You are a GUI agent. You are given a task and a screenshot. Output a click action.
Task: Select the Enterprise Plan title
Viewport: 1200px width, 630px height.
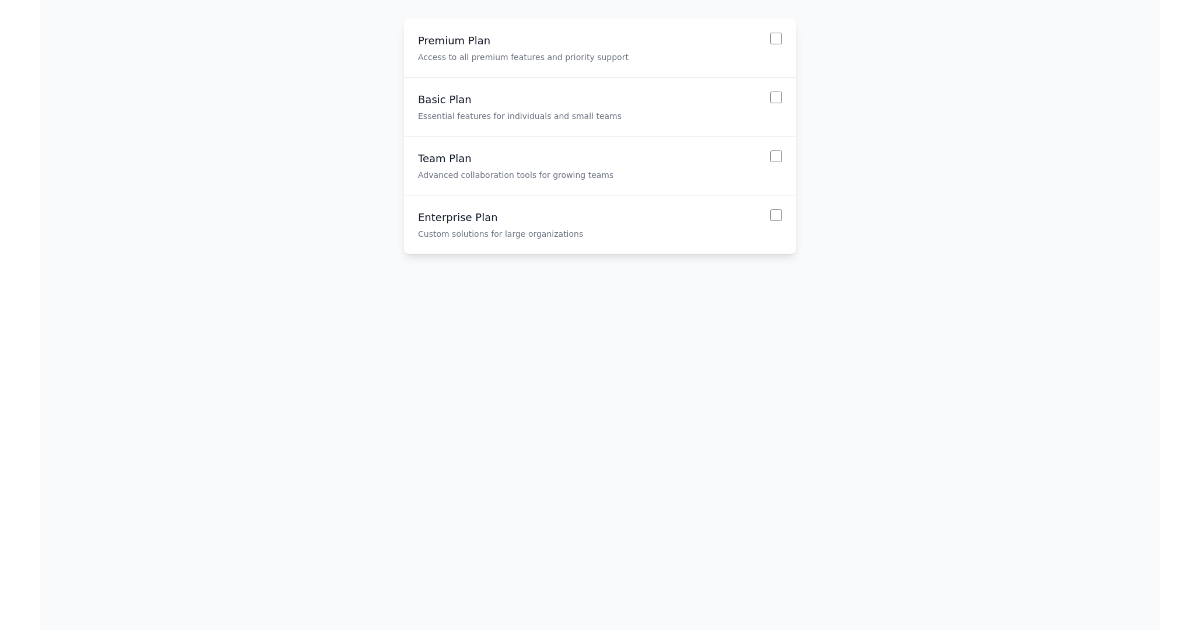[x=457, y=217]
